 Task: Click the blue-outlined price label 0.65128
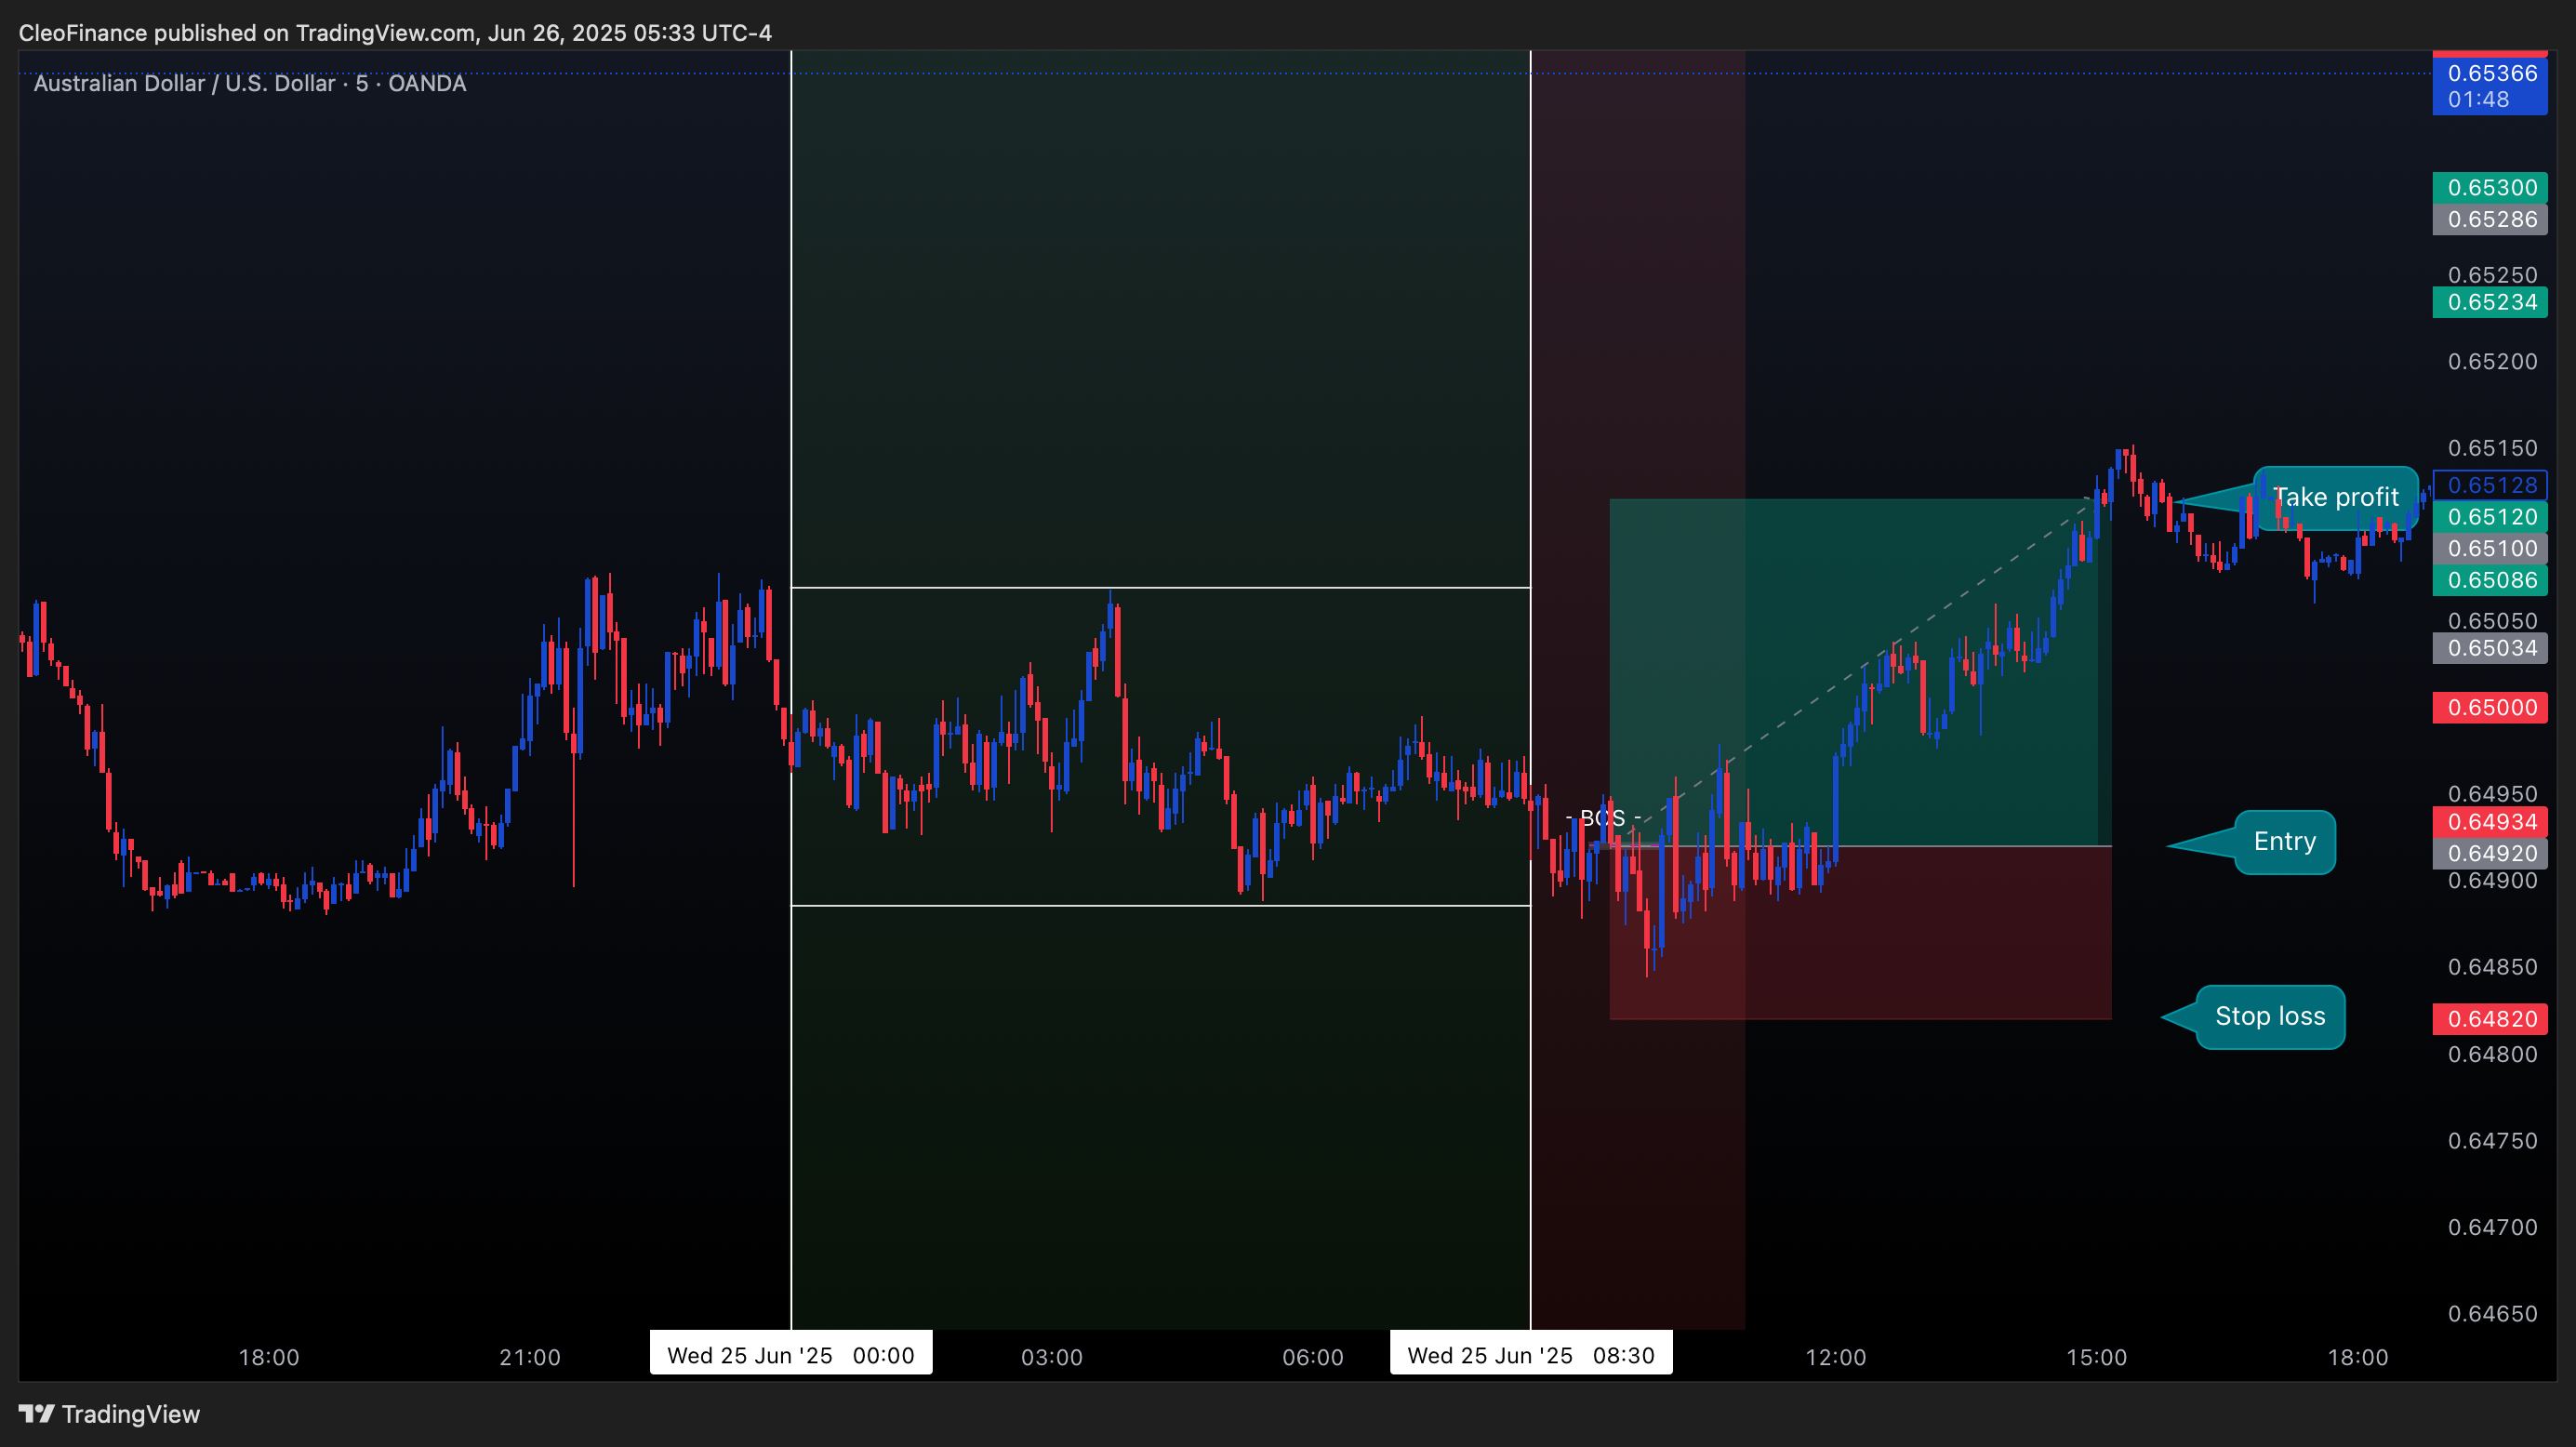coord(2490,485)
